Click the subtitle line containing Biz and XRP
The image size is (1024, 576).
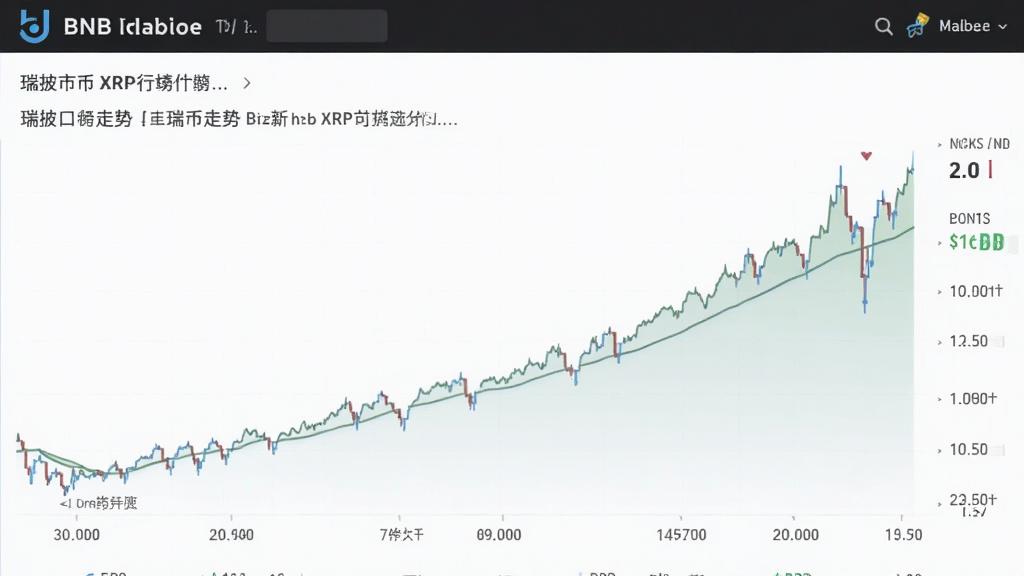click(x=239, y=120)
